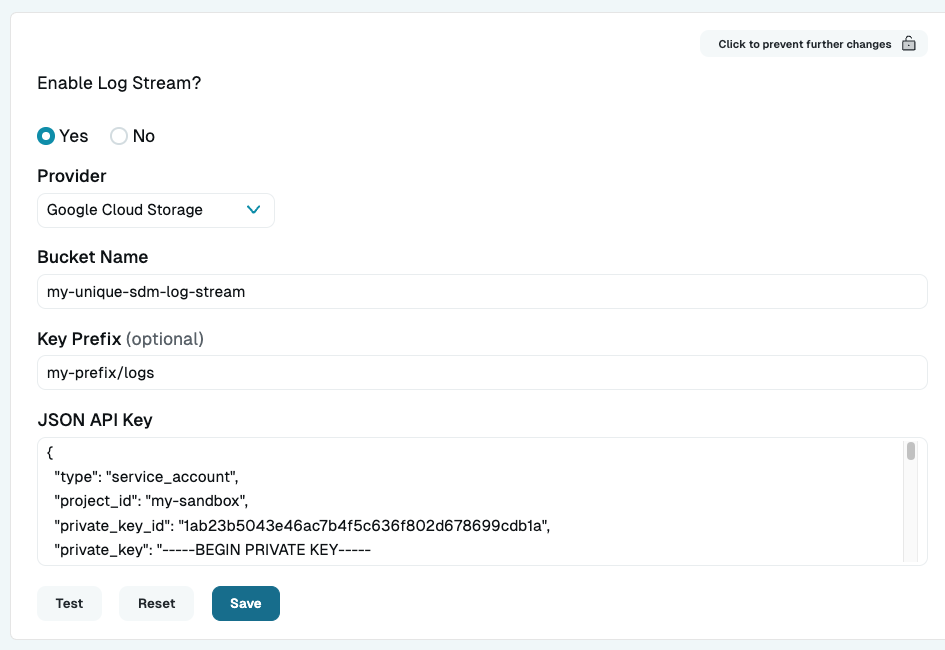Viewport: 945px width, 650px height.
Task: Click the 'Key Prefix (optional)' label
Action: click(120, 339)
